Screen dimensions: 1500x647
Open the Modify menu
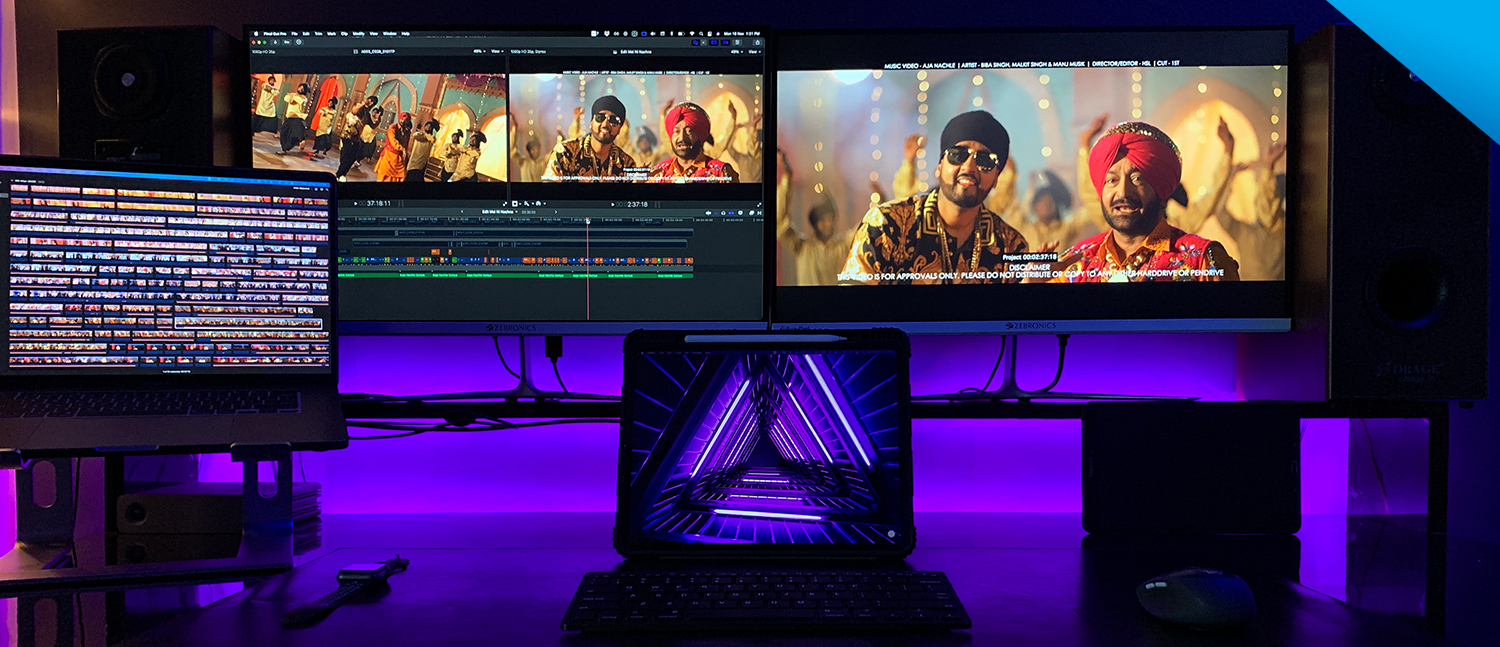(x=358, y=34)
